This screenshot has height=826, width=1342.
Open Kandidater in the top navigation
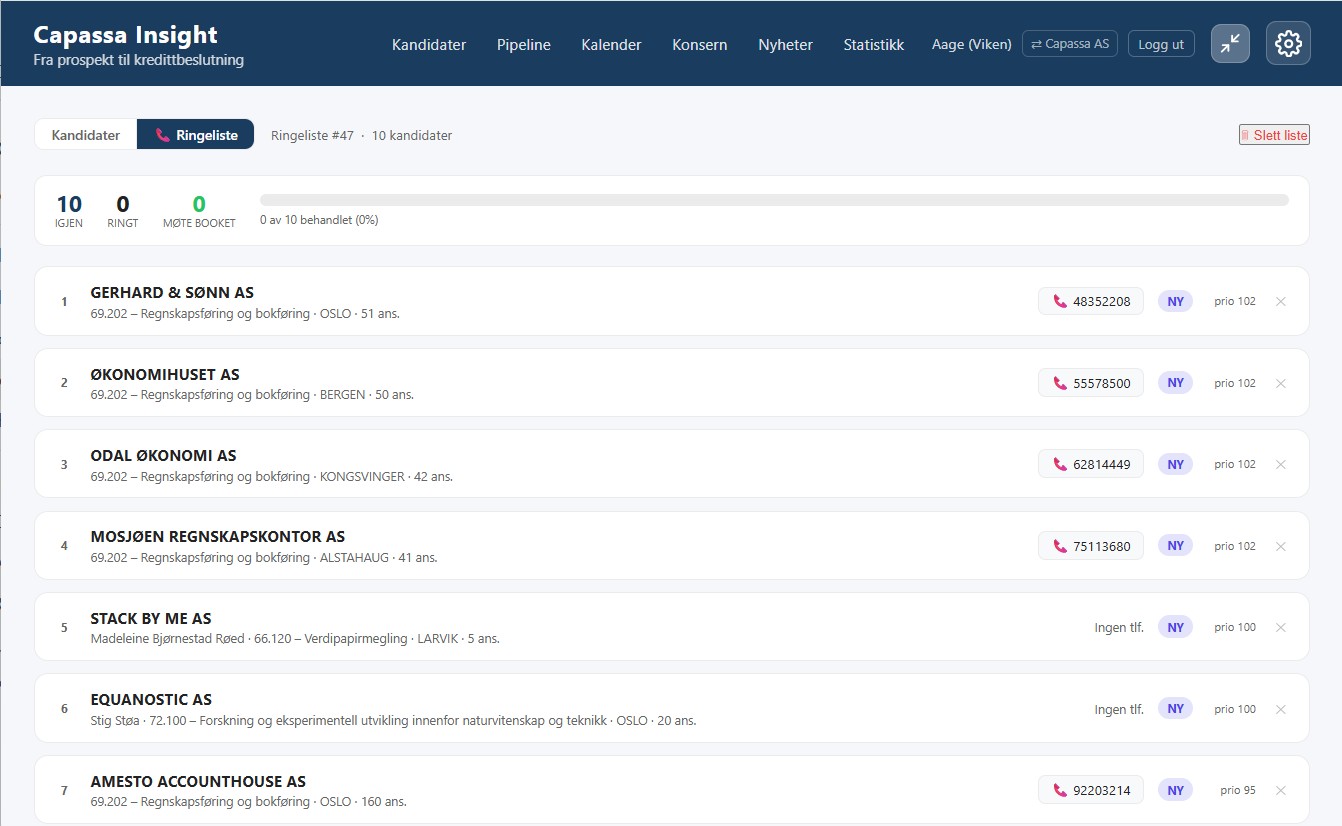pos(429,44)
